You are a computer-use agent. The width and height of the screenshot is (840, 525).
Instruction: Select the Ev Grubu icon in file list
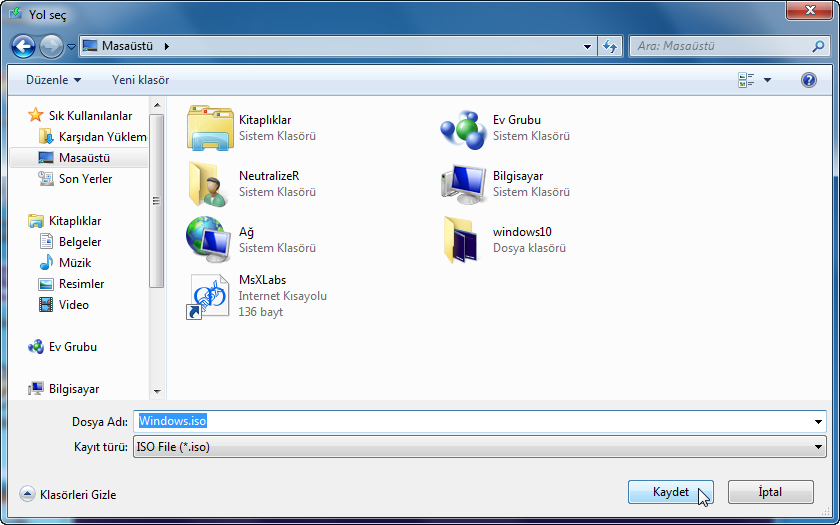point(463,128)
